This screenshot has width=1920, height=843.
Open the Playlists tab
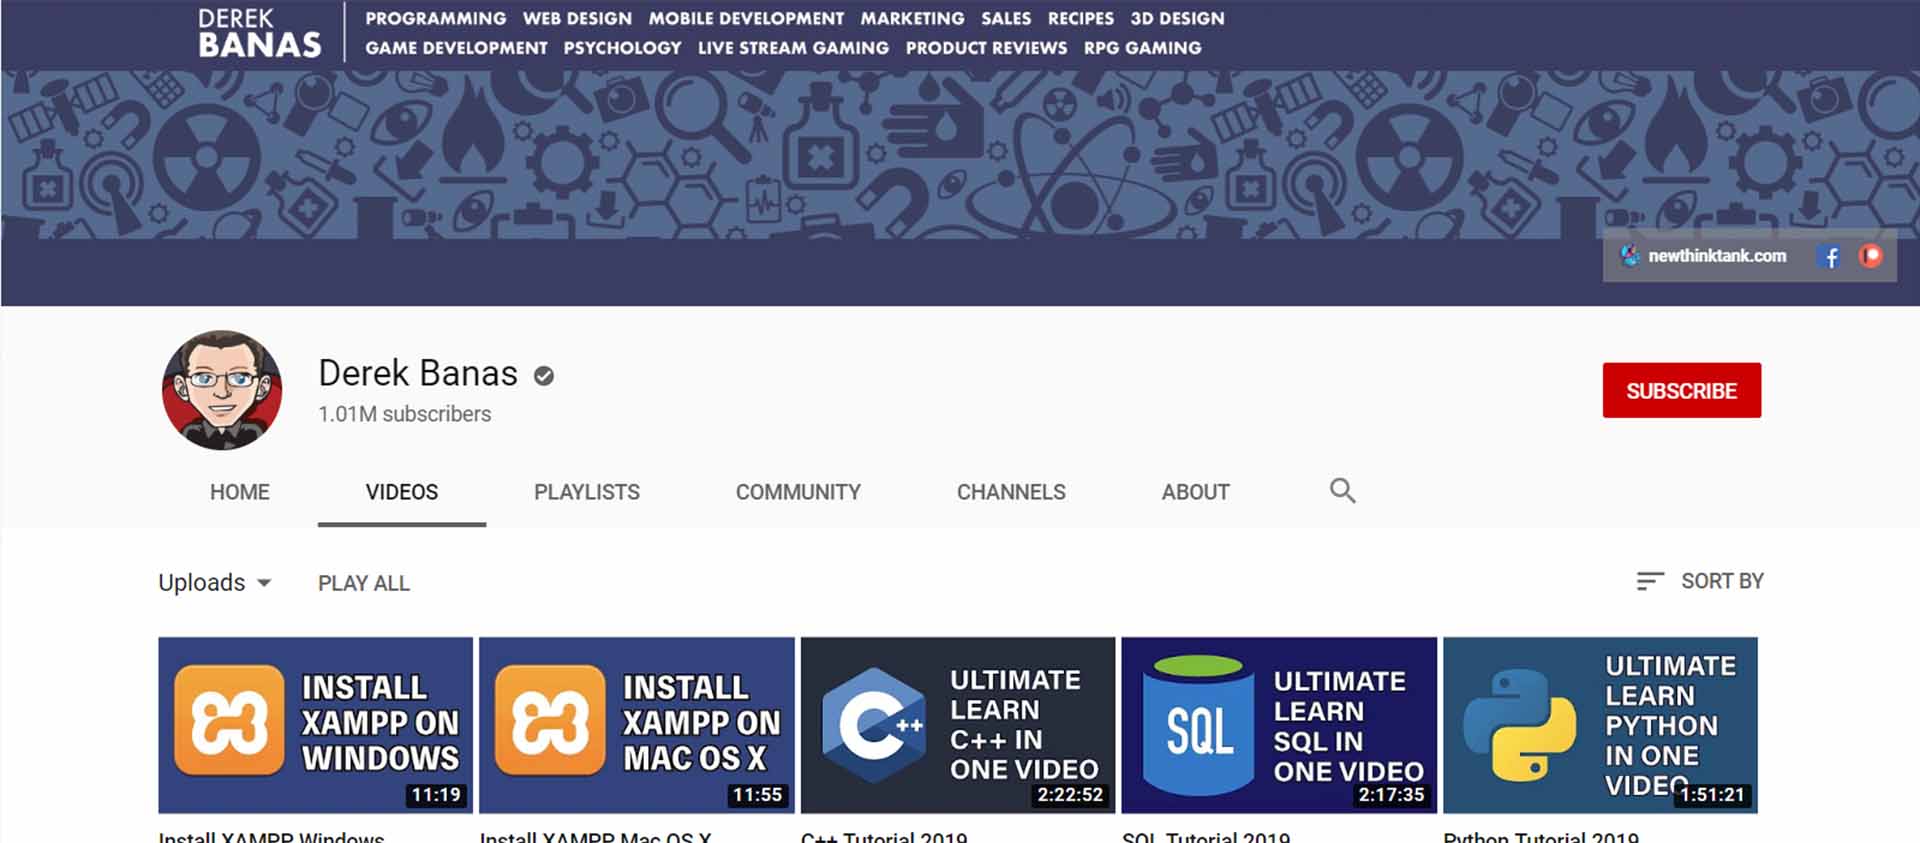pos(587,492)
